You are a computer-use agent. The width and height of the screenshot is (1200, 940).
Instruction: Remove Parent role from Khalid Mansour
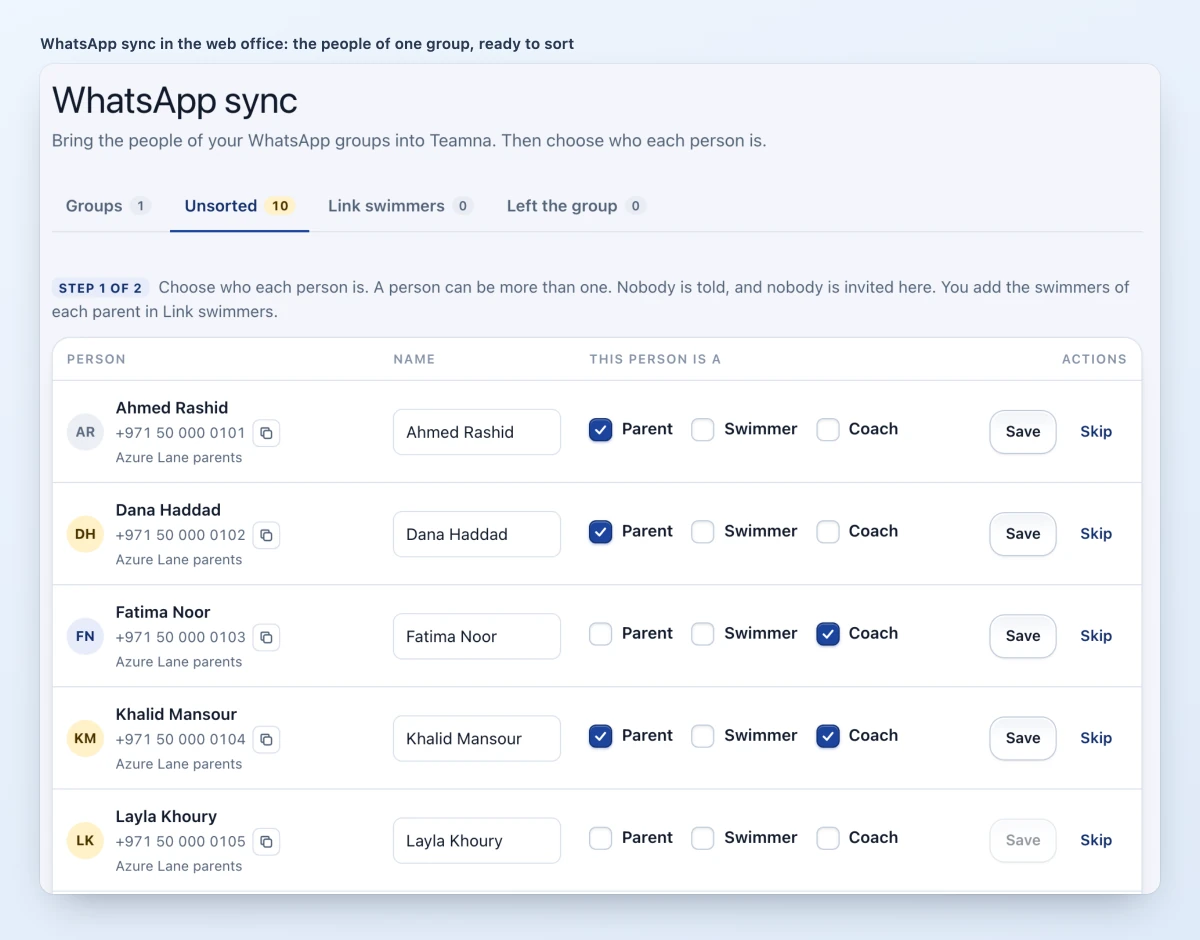600,736
